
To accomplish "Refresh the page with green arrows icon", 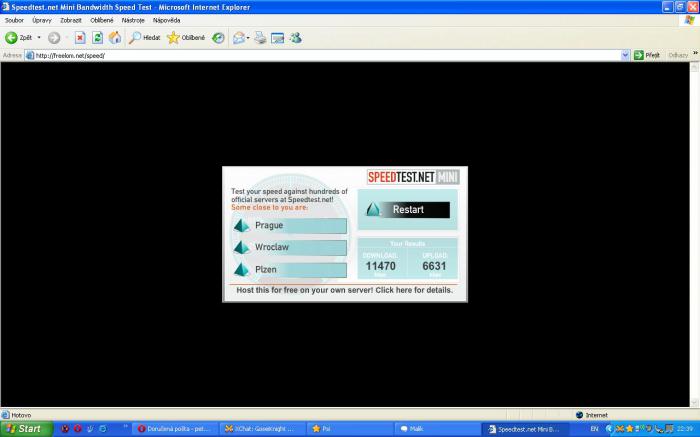I will click(x=97, y=38).
